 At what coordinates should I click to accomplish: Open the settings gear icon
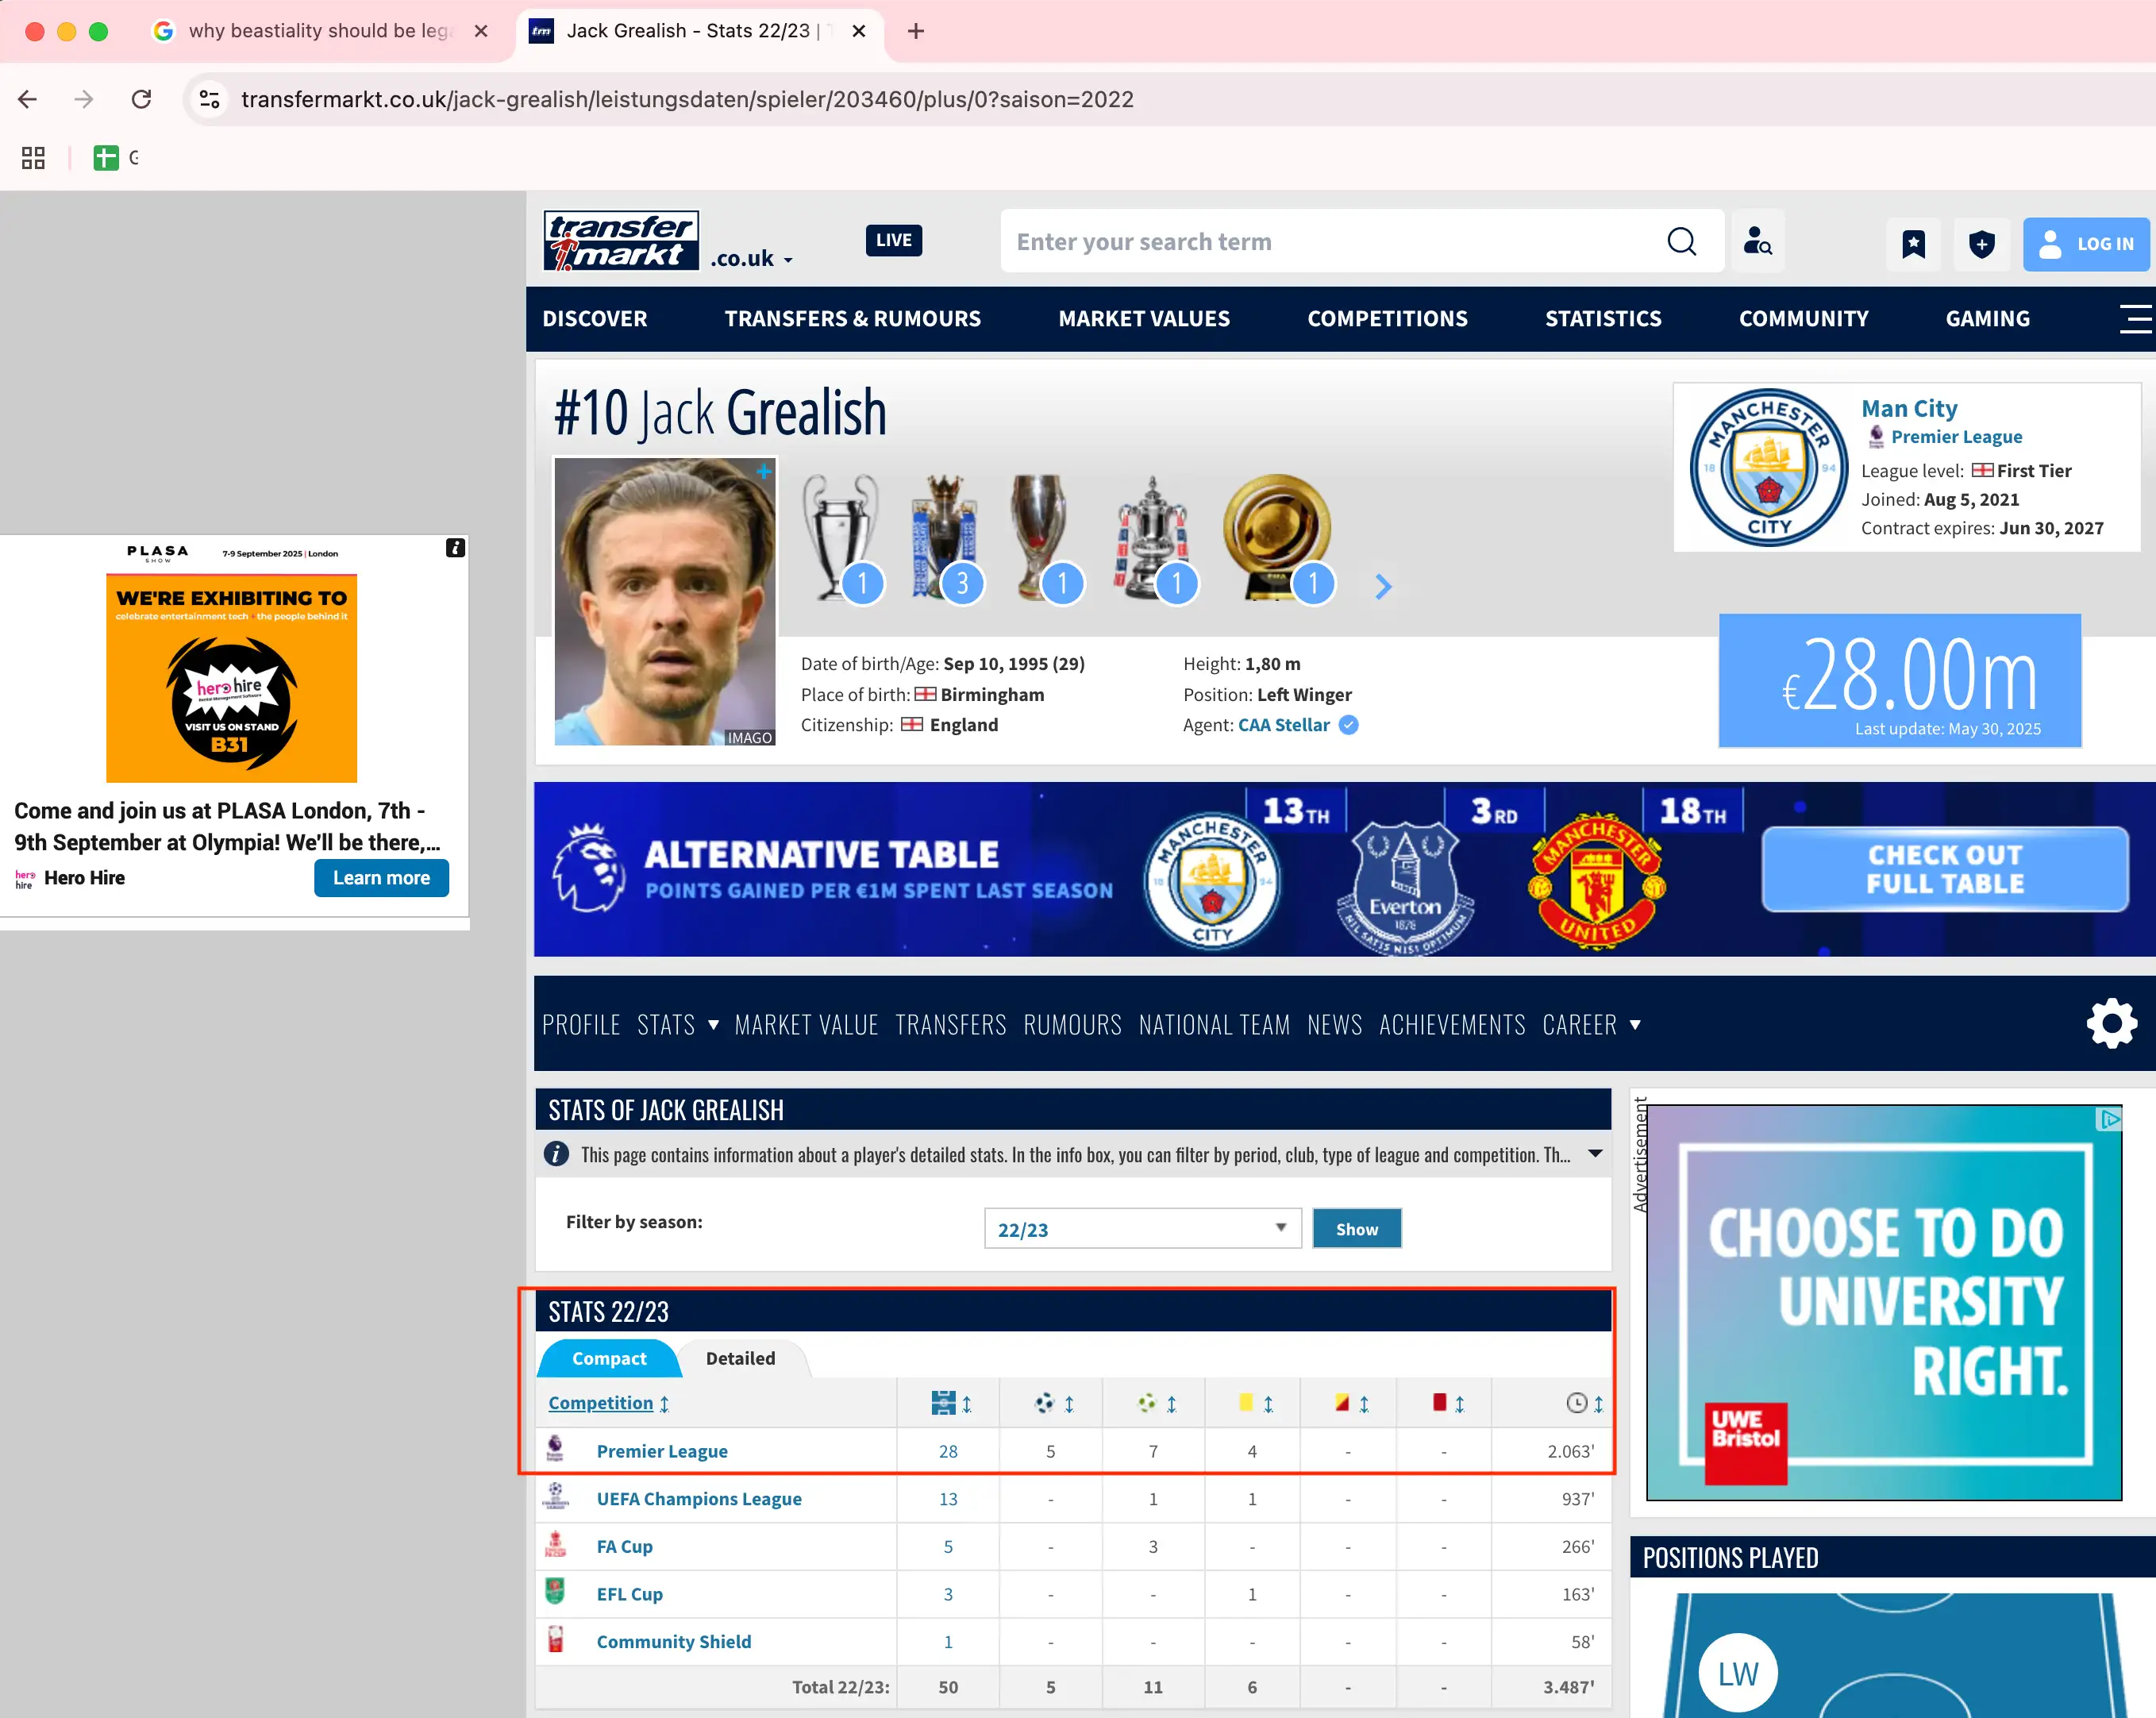point(2111,1023)
